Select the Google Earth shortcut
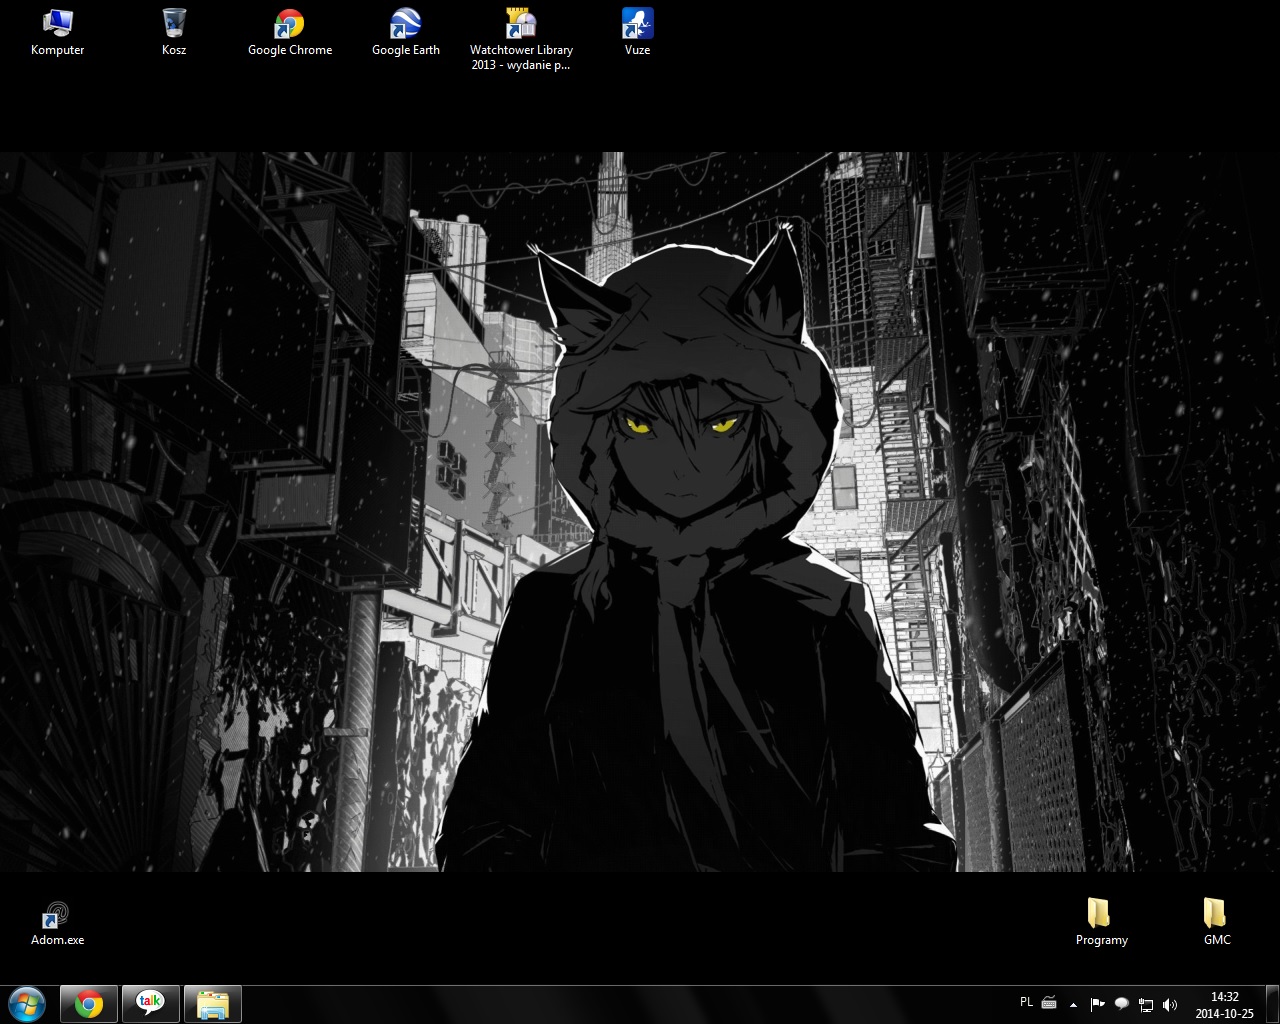This screenshot has height=1024, width=1280. (x=406, y=31)
